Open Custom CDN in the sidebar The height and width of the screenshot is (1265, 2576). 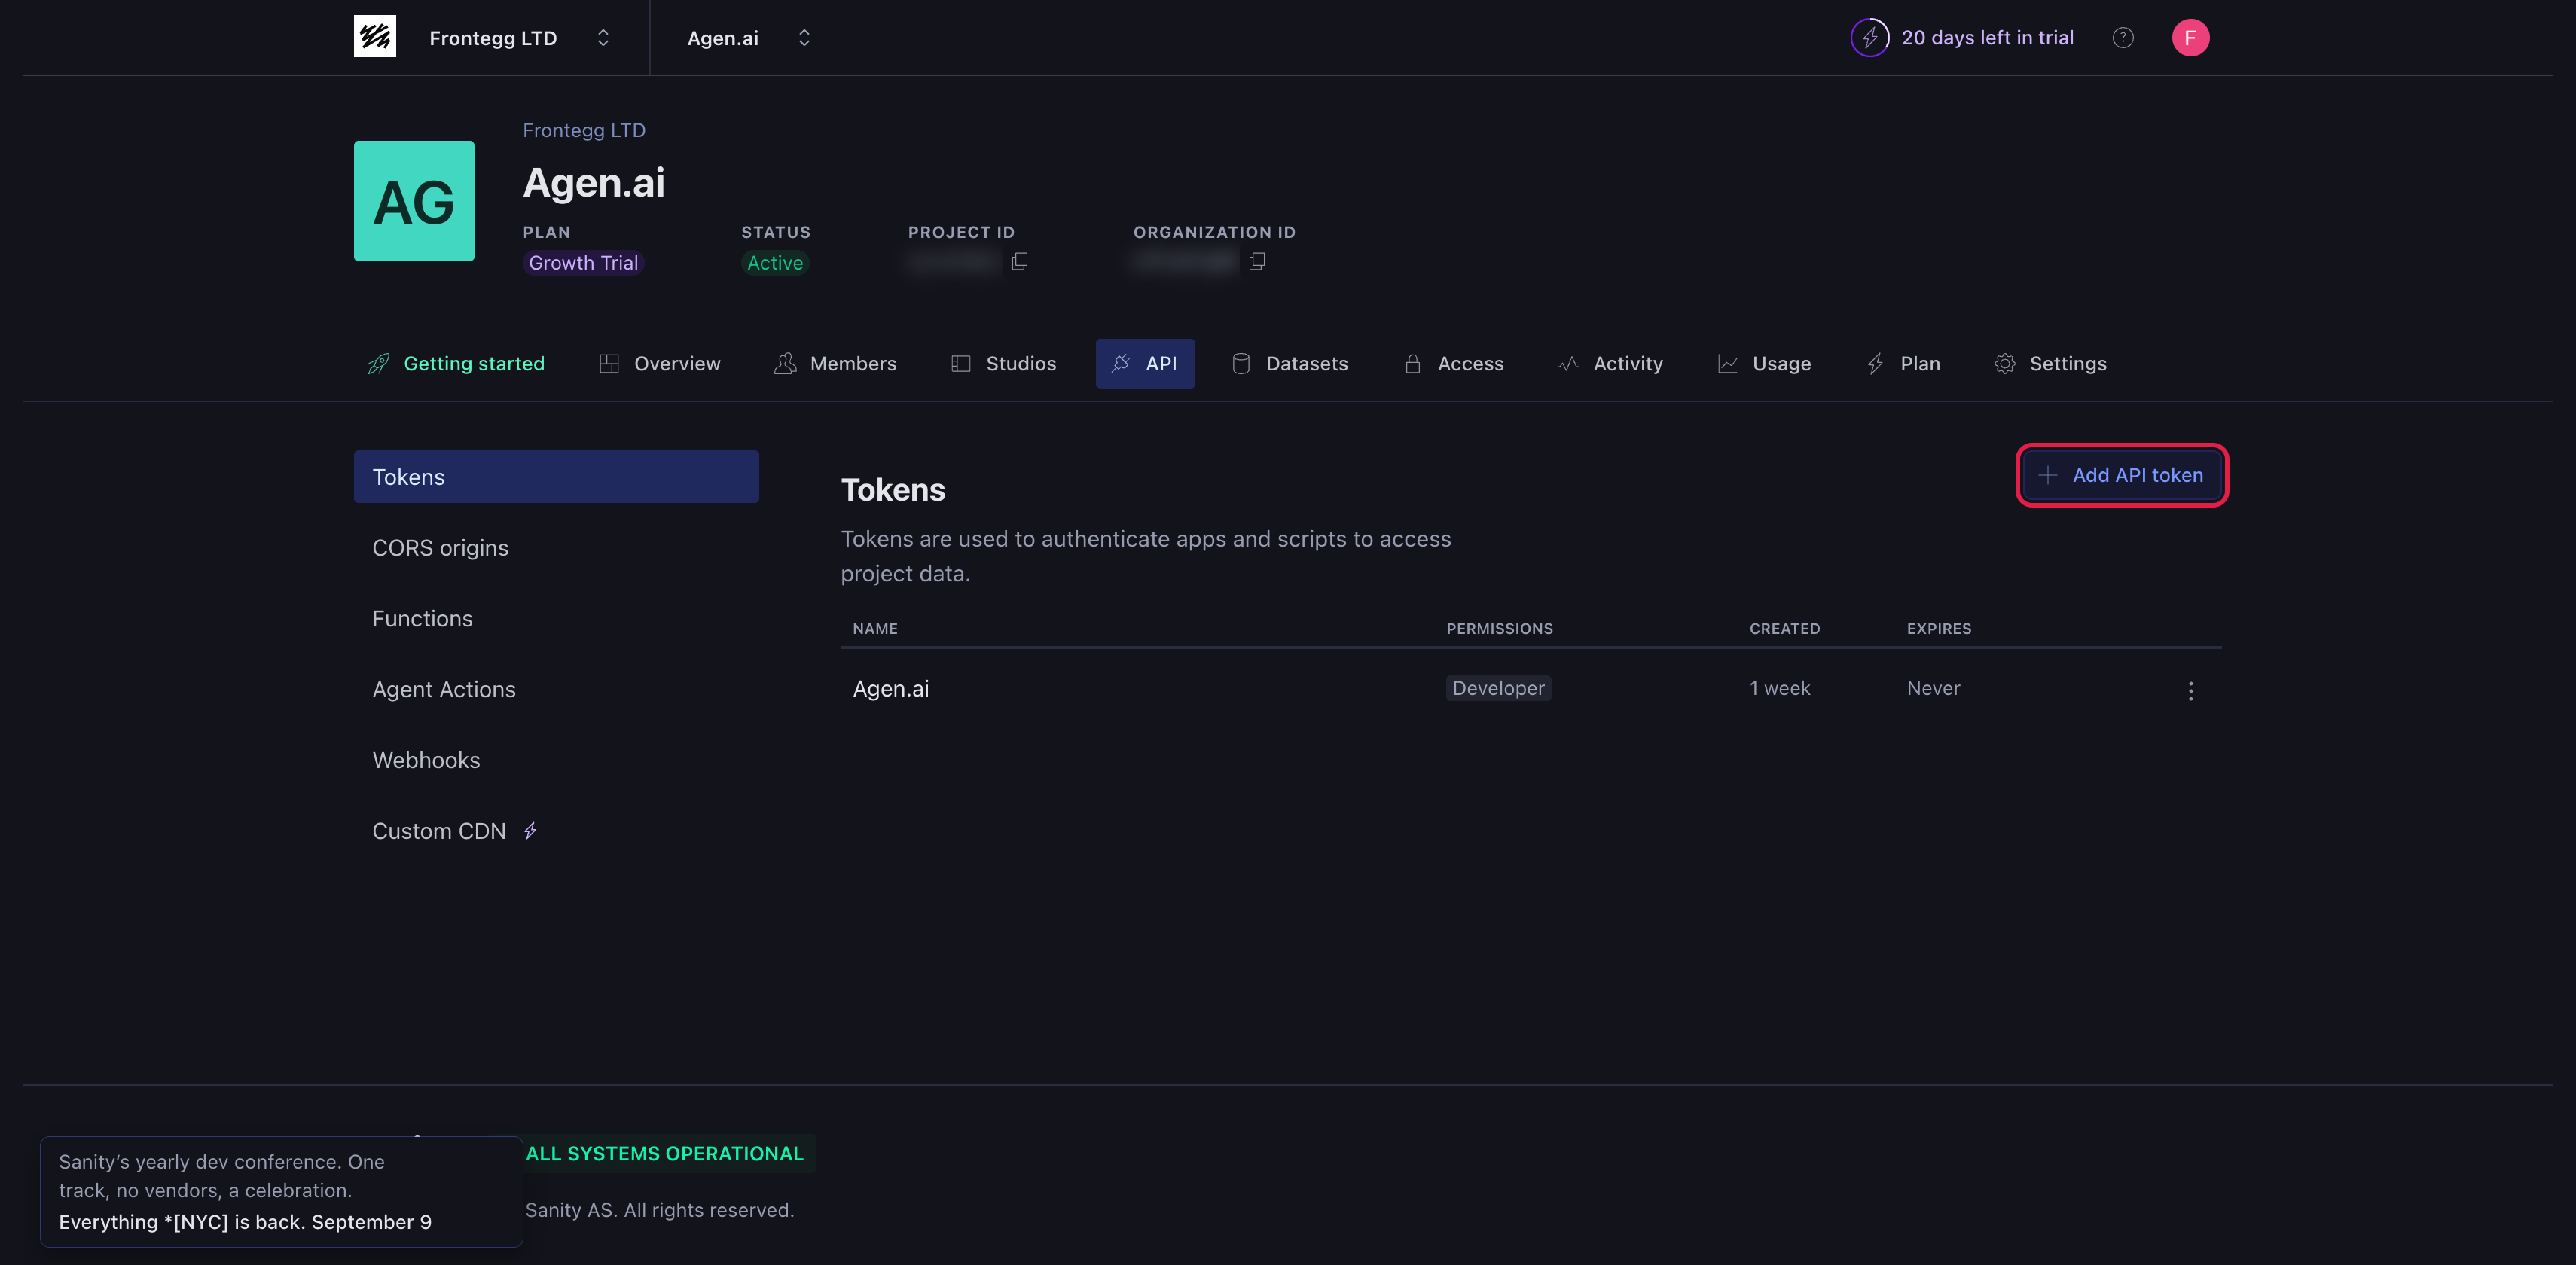(556, 831)
